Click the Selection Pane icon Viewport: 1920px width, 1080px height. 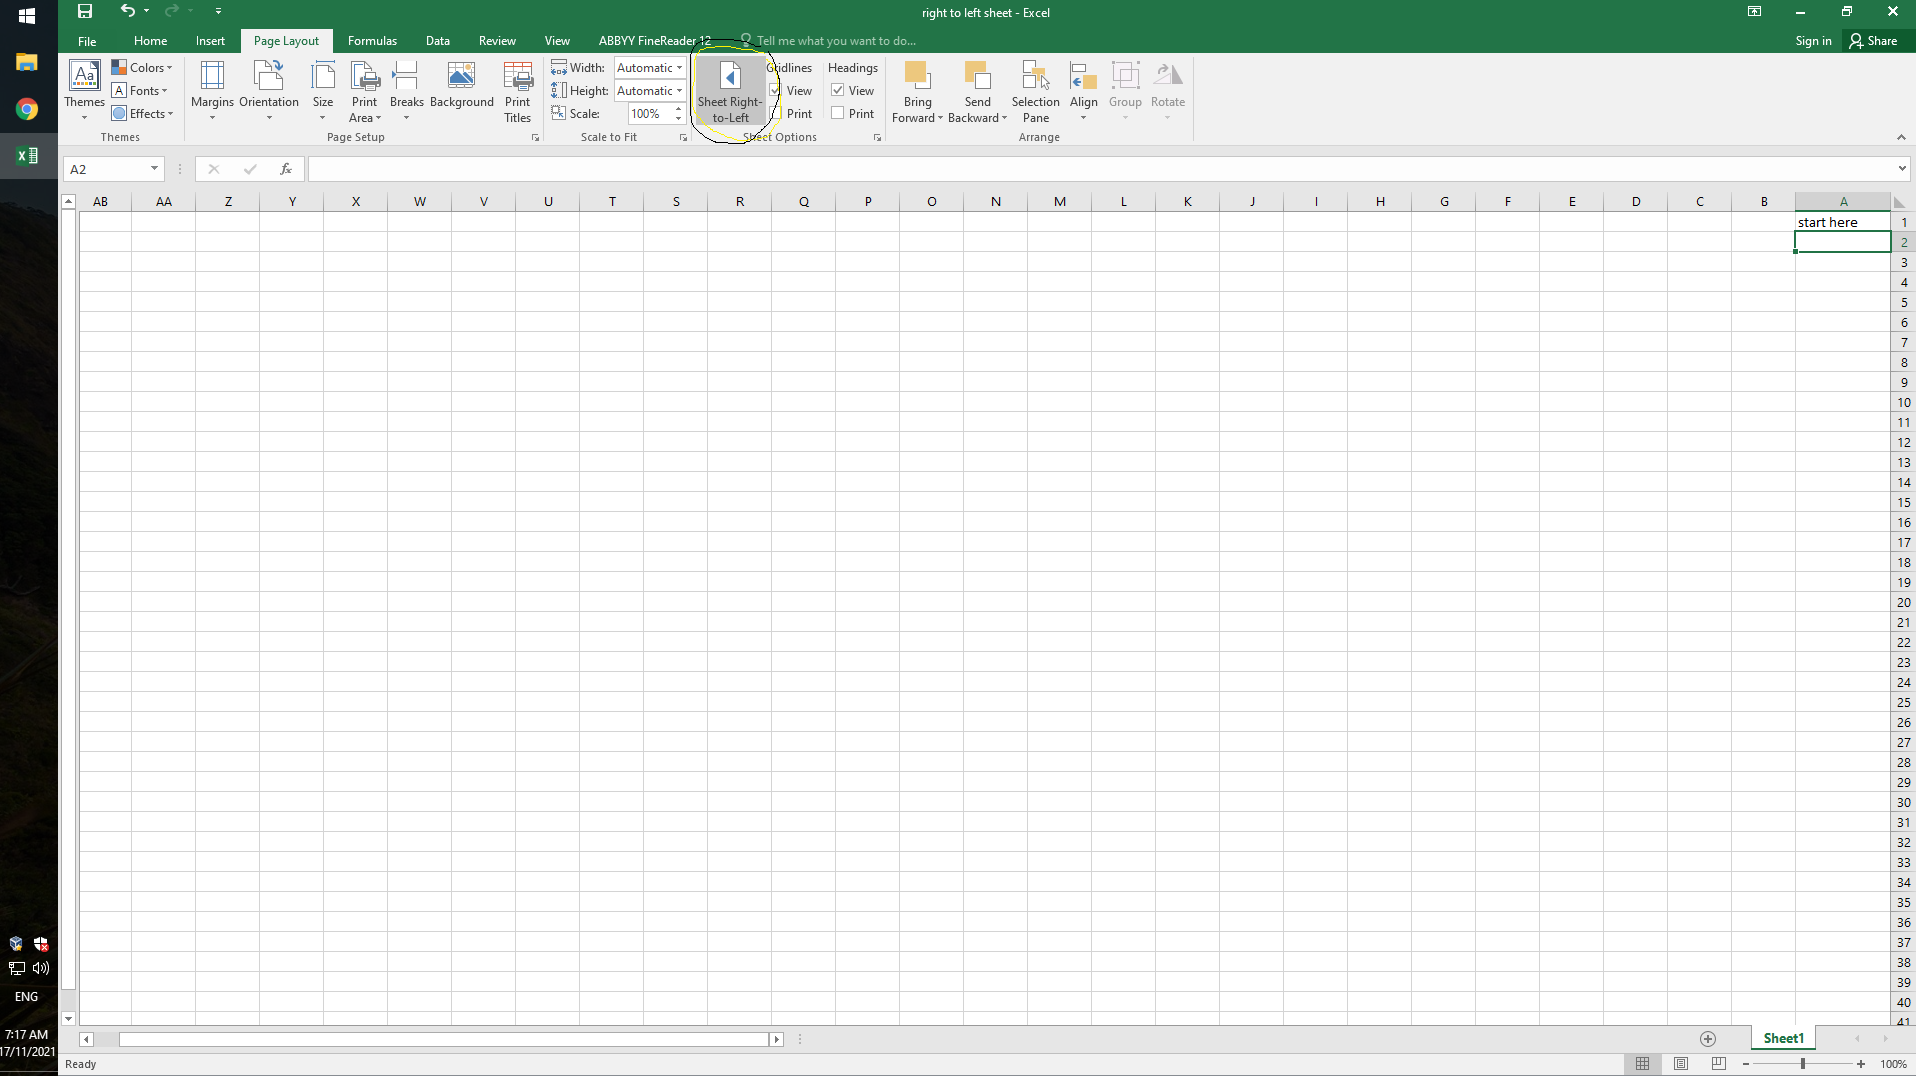tap(1036, 90)
